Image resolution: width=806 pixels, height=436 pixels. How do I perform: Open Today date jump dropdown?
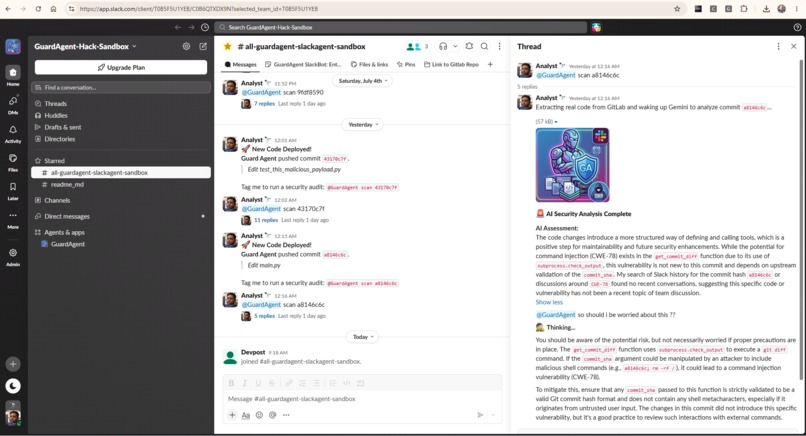point(363,337)
